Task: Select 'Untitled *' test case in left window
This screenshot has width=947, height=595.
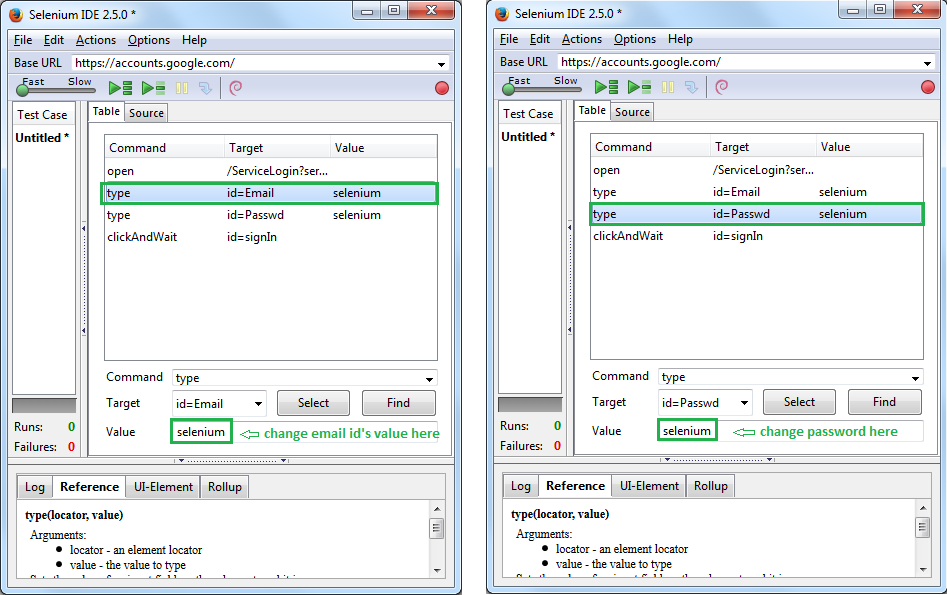Action: [42, 138]
